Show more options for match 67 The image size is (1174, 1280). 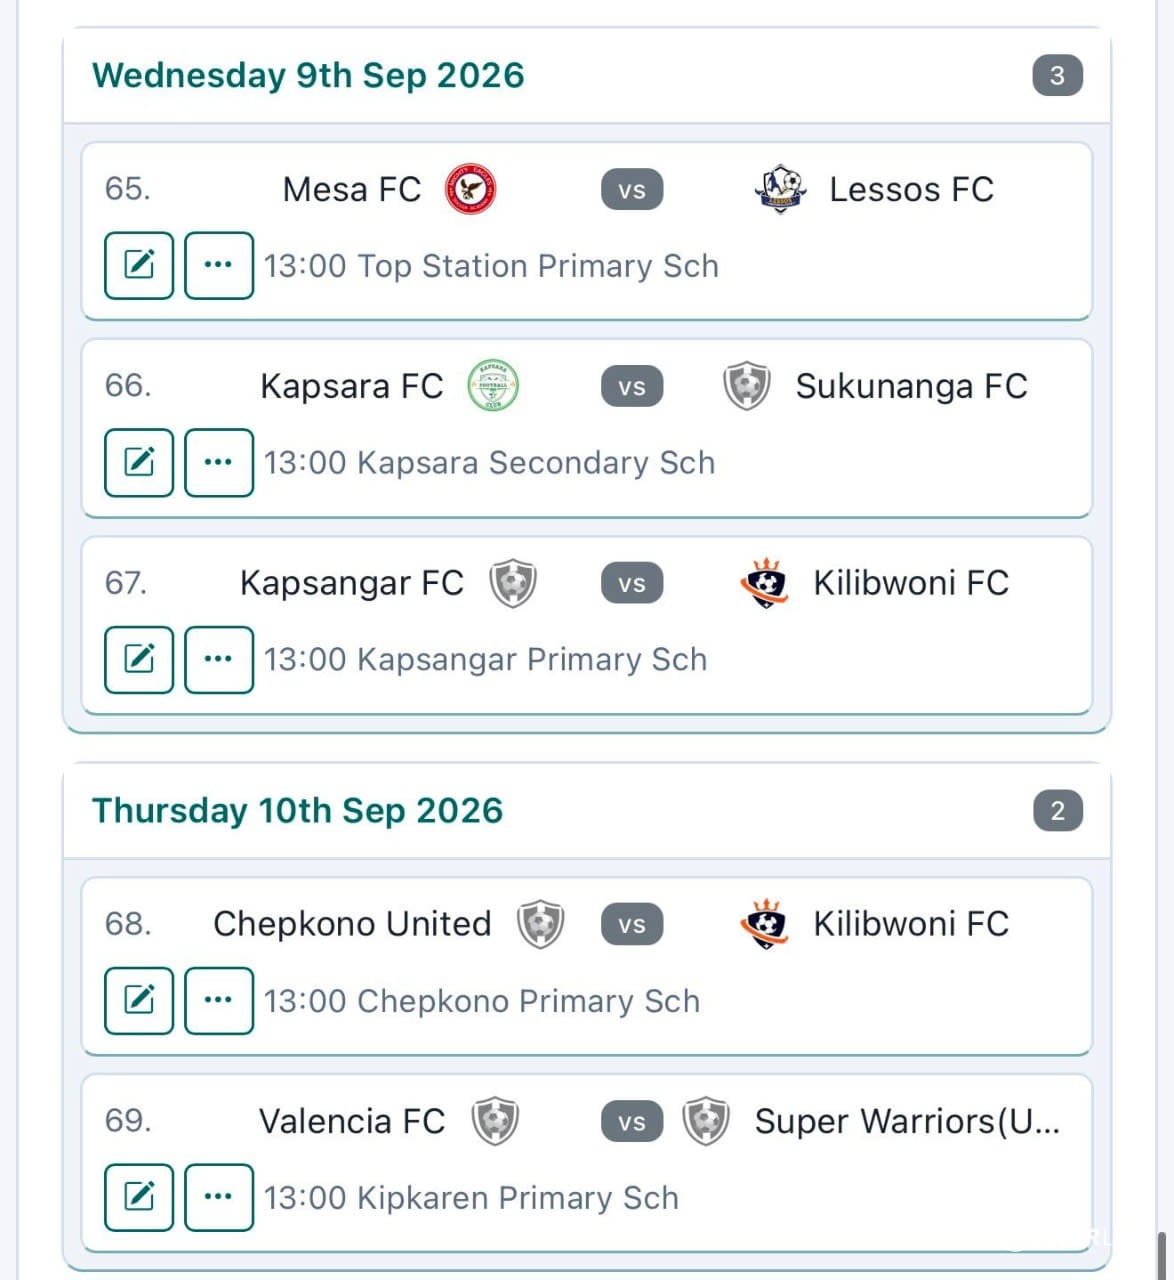pos(218,659)
